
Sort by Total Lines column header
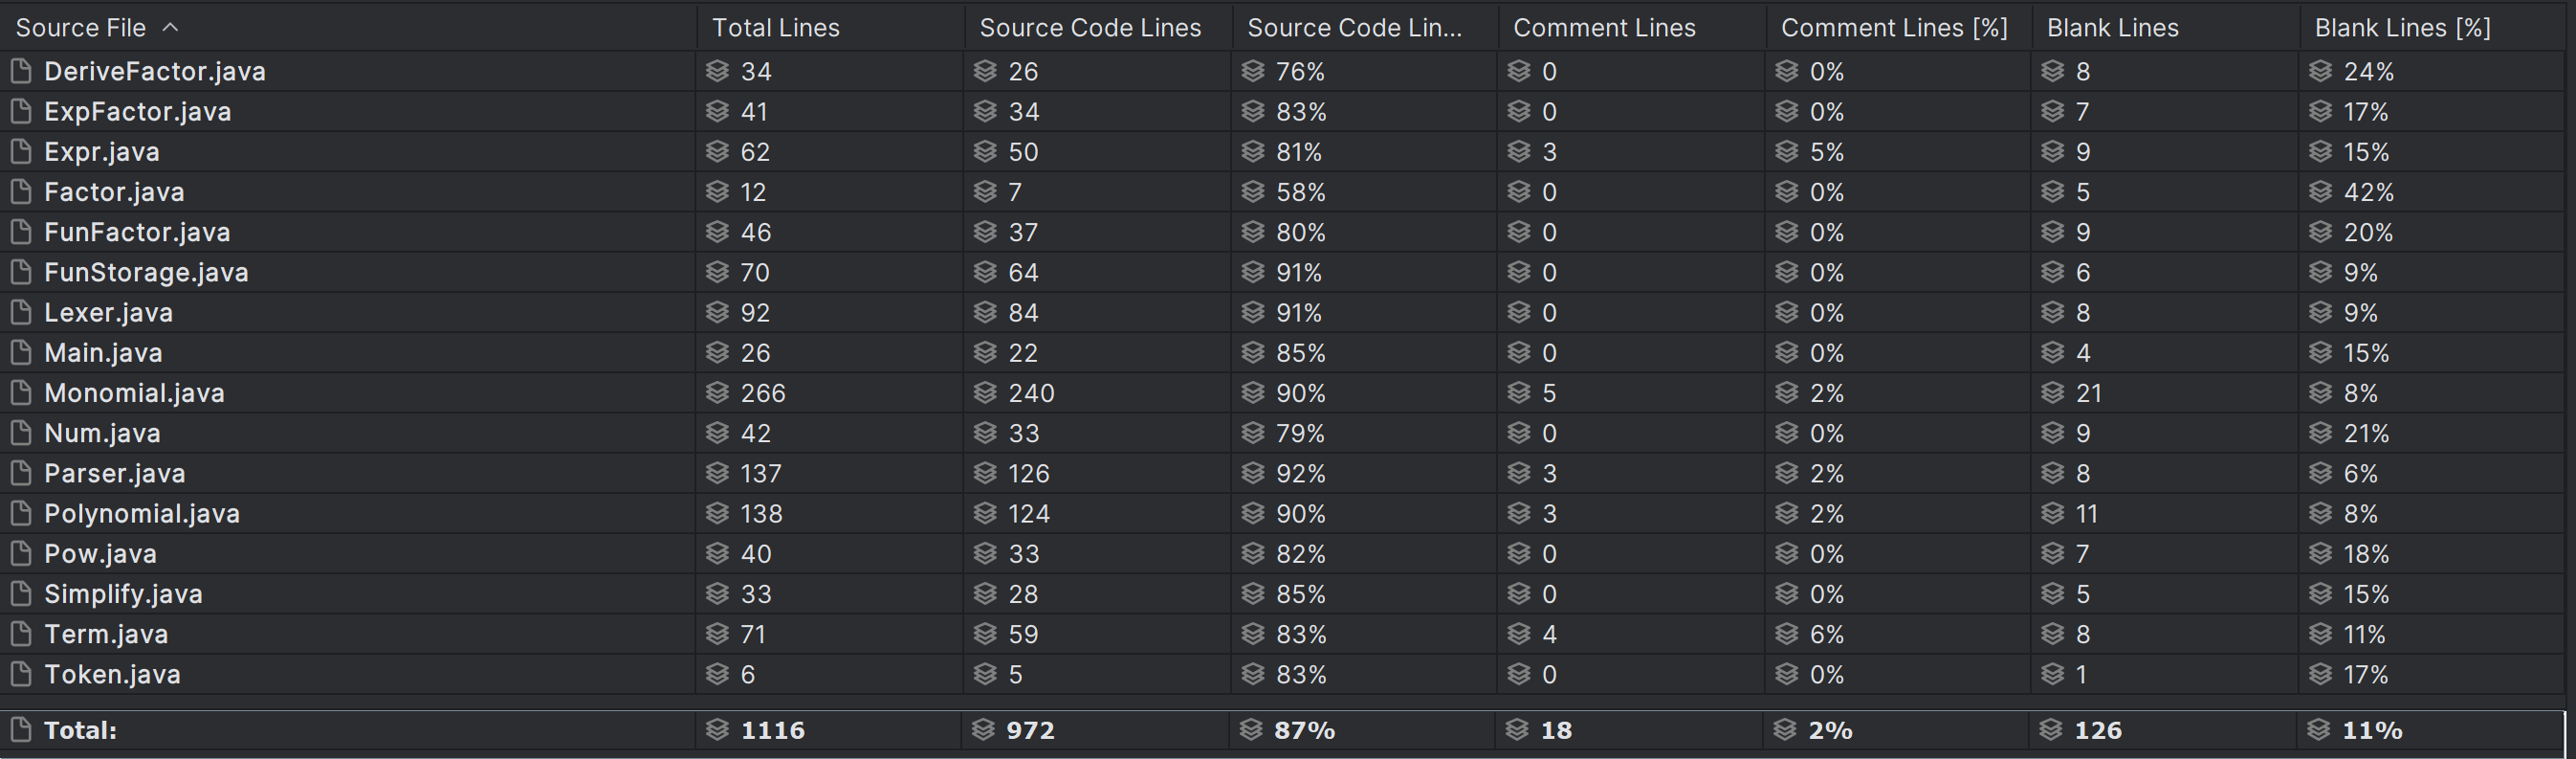[775, 28]
